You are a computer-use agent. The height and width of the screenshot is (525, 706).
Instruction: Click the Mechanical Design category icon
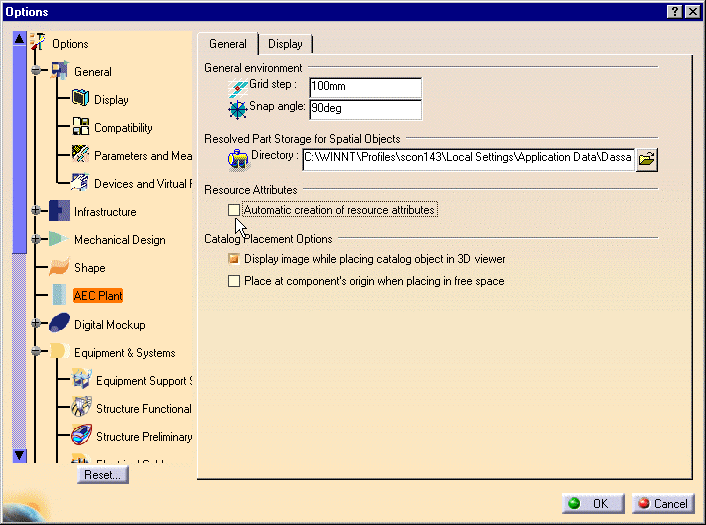pos(60,240)
